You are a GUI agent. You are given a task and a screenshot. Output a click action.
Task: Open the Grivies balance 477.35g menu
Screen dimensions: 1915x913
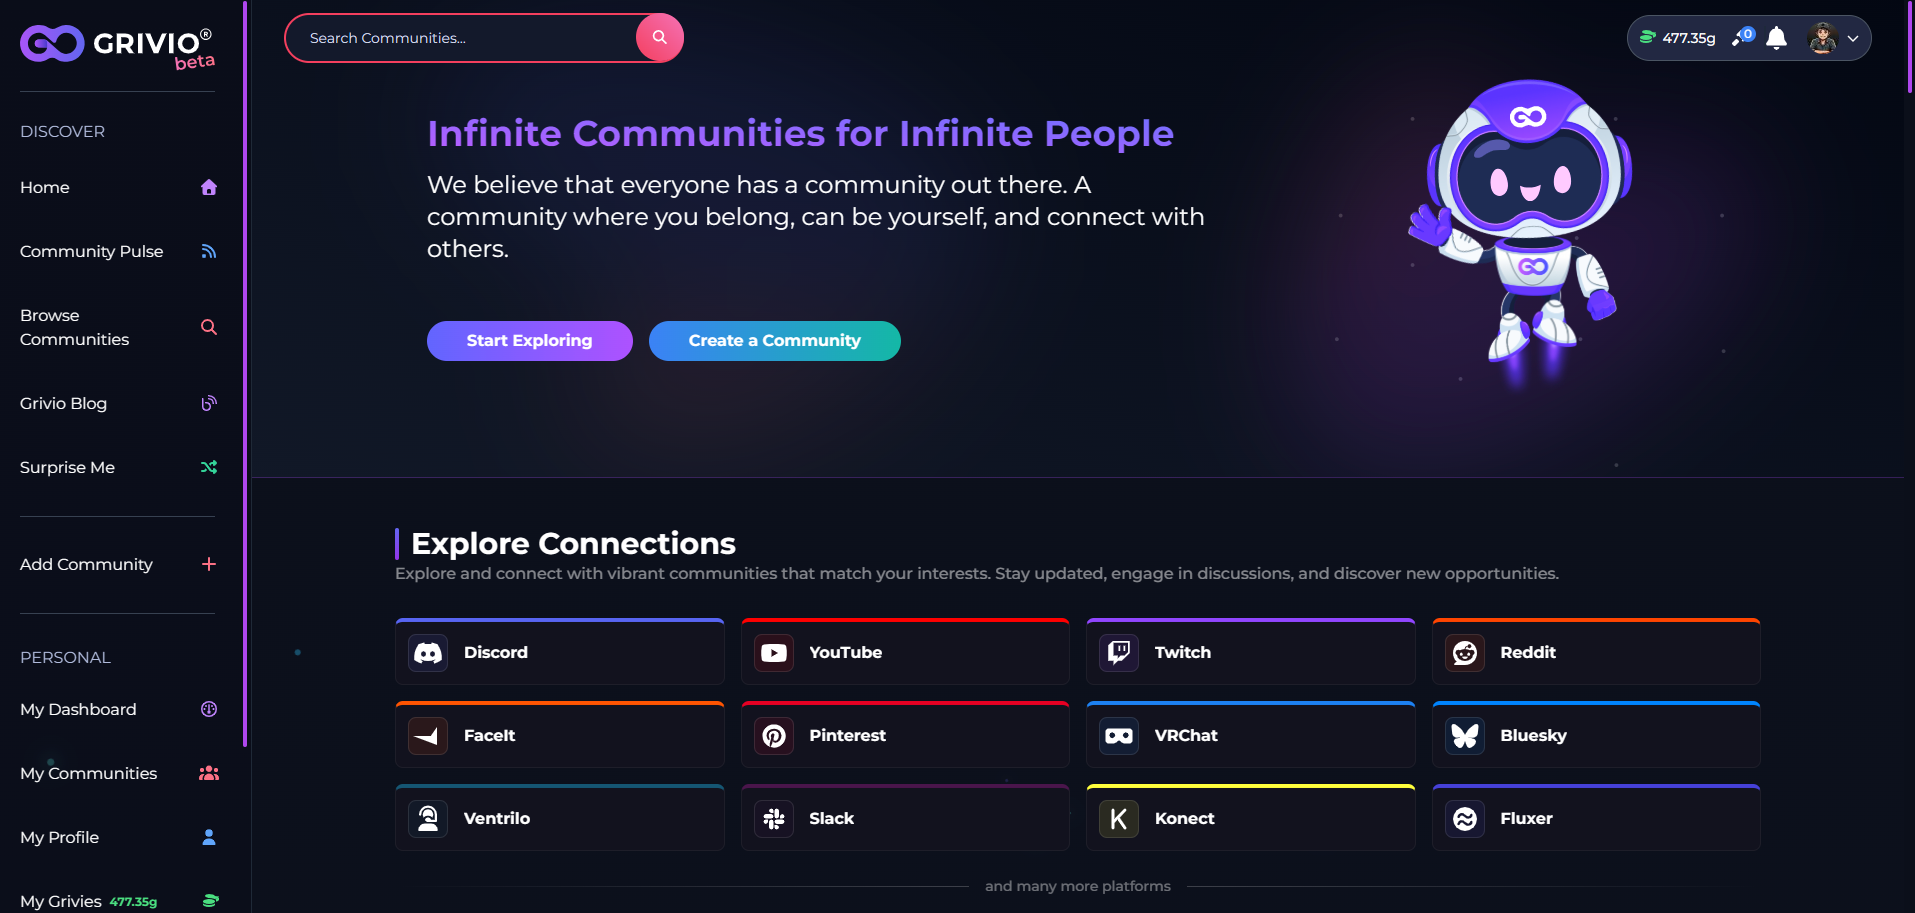[x=1677, y=38]
